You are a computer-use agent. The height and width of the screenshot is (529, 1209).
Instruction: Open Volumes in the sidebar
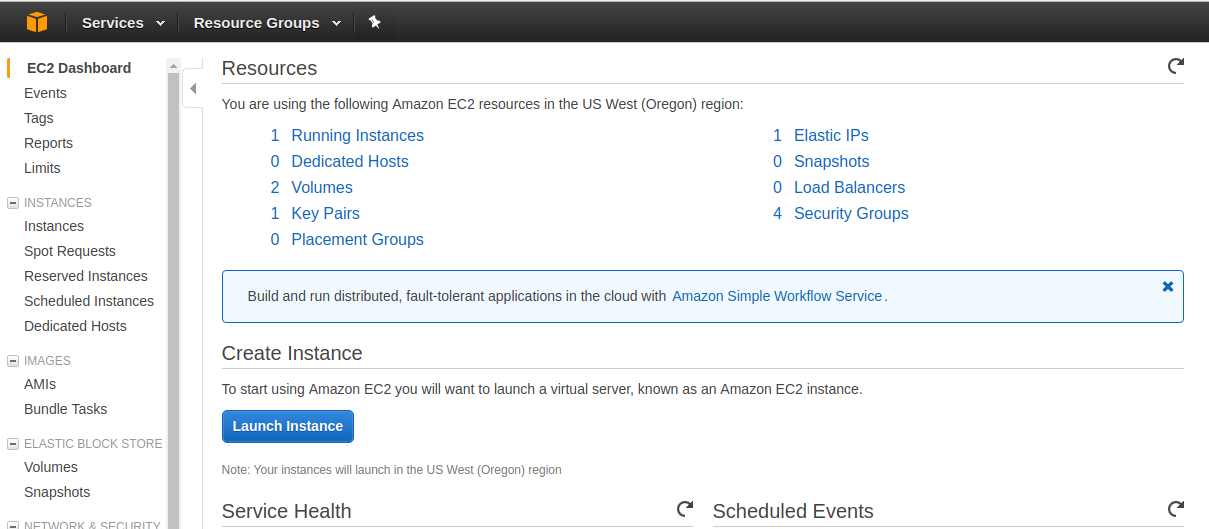tap(51, 467)
